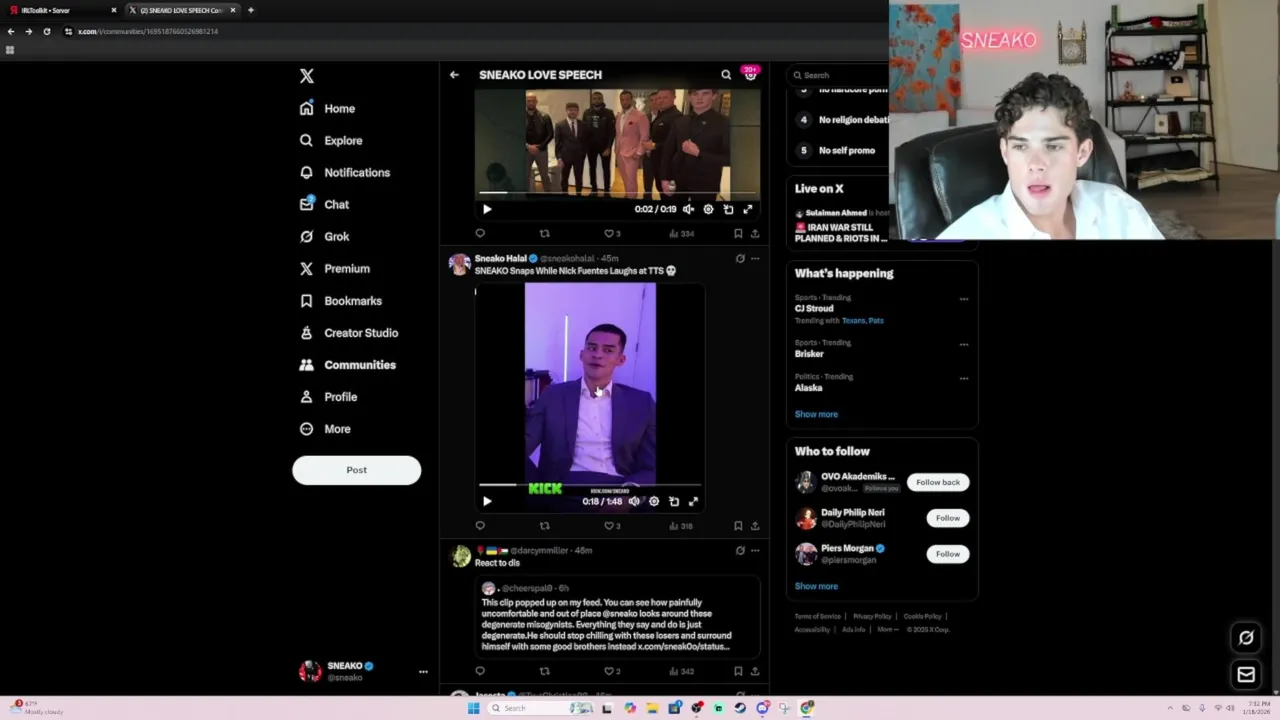The width and height of the screenshot is (1280, 720).
Task: Open more options on darcymmiller post
Action: pyautogui.click(x=755, y=550)
